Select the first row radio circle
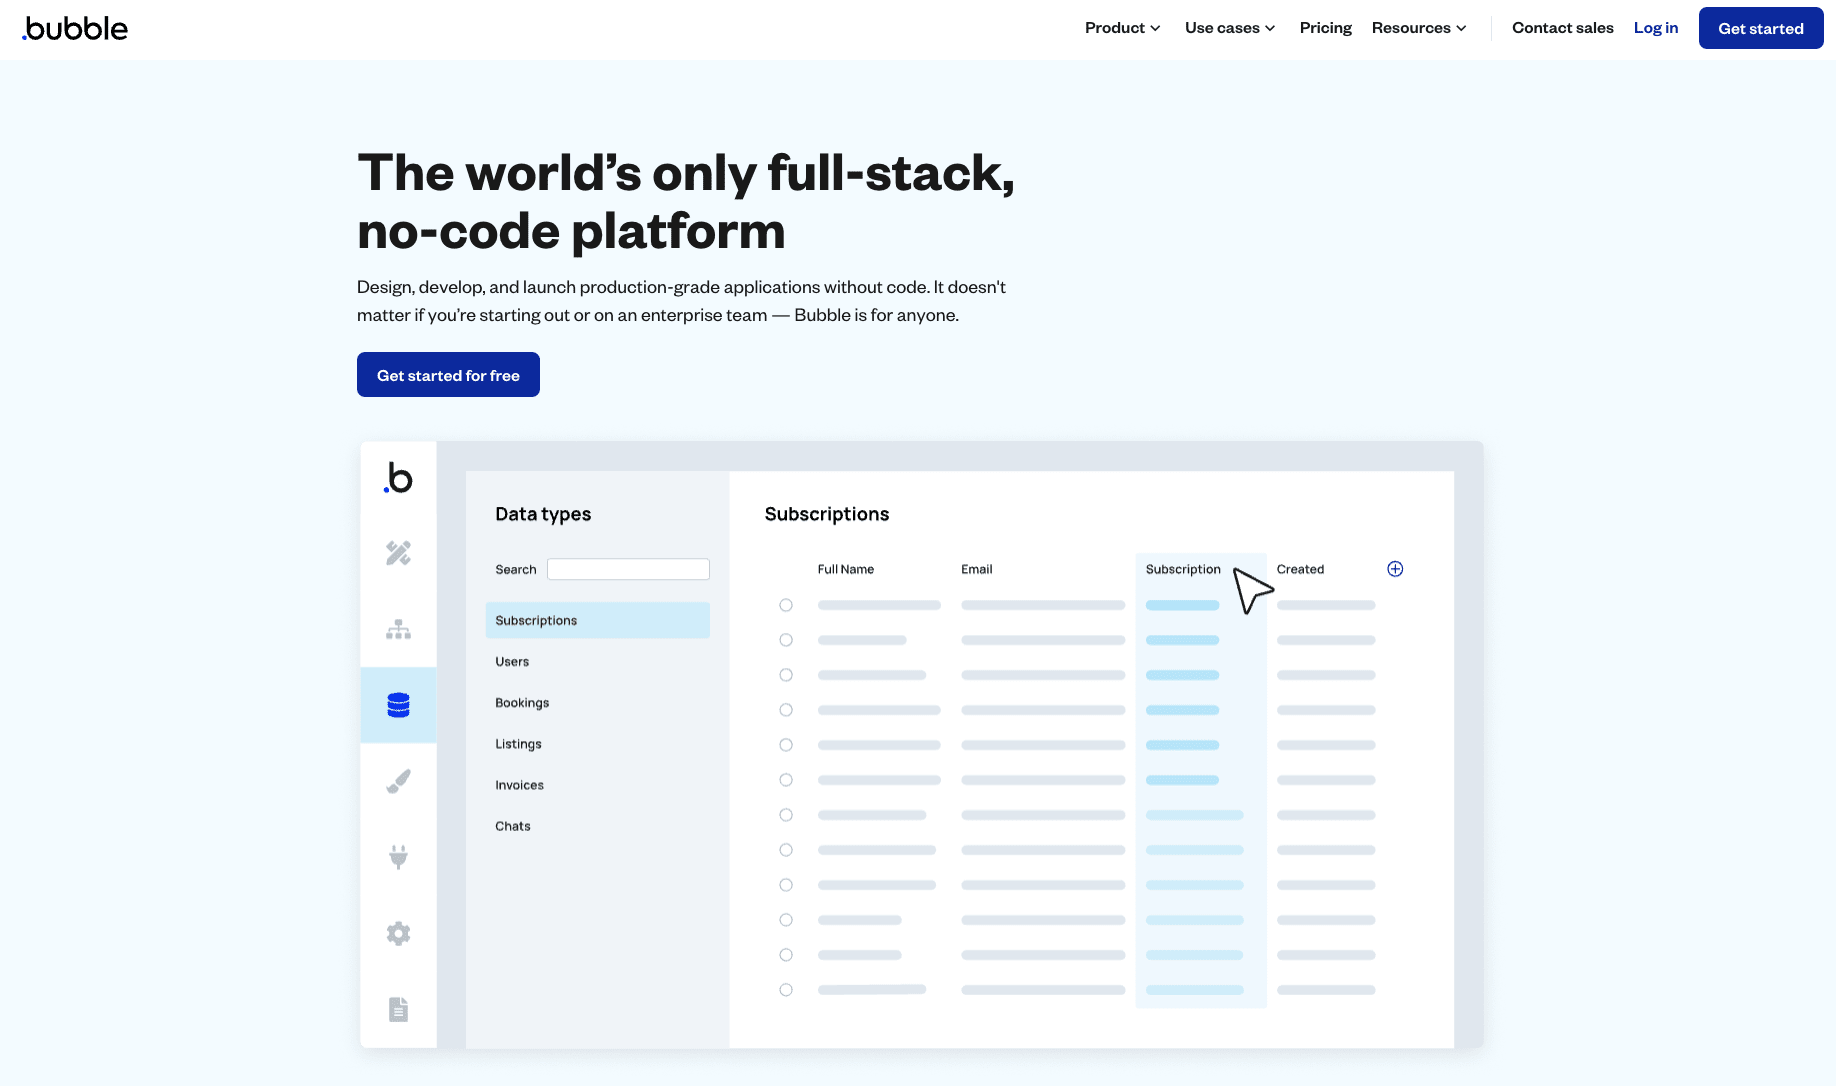This screenshot has height=1086, width=1836. point(786,605)
